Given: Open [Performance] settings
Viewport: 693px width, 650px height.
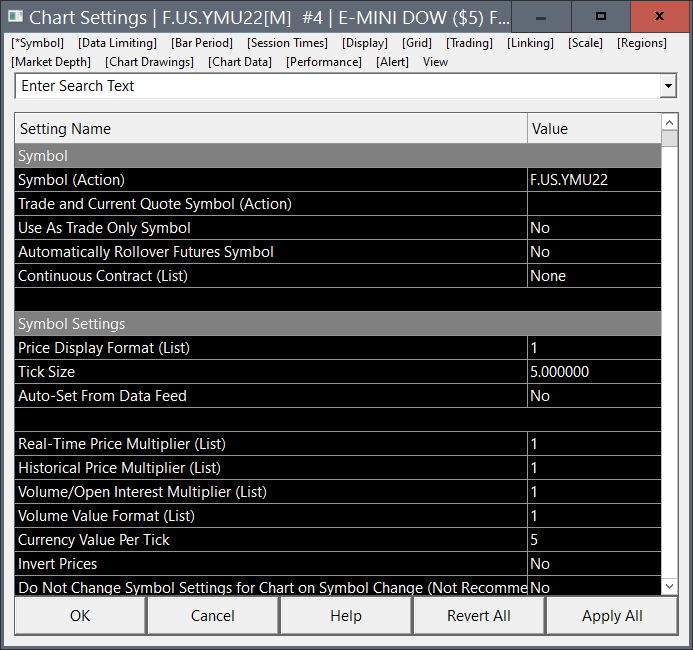Looking at the screenshot, I should click(x=324, y=62).
